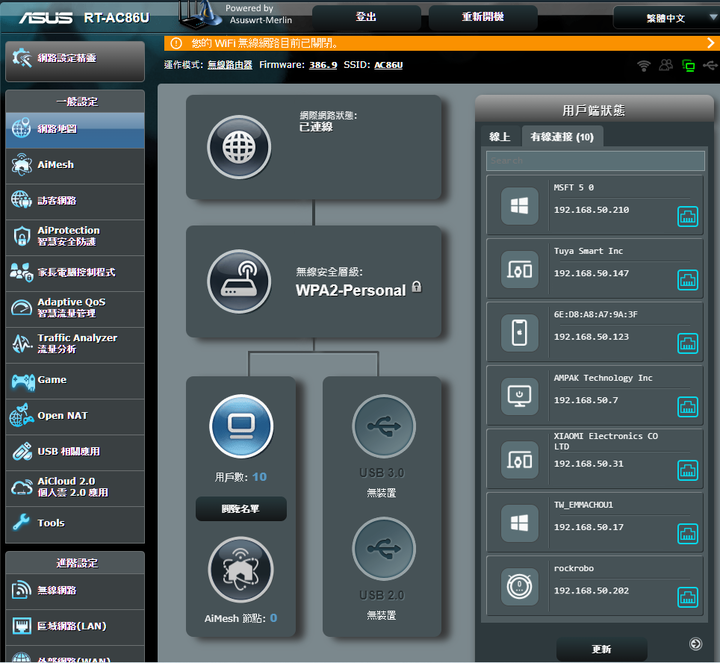720x663 pixels.
Task: Switch to the 有線連接 (10) tab
Action: point(562,137)
